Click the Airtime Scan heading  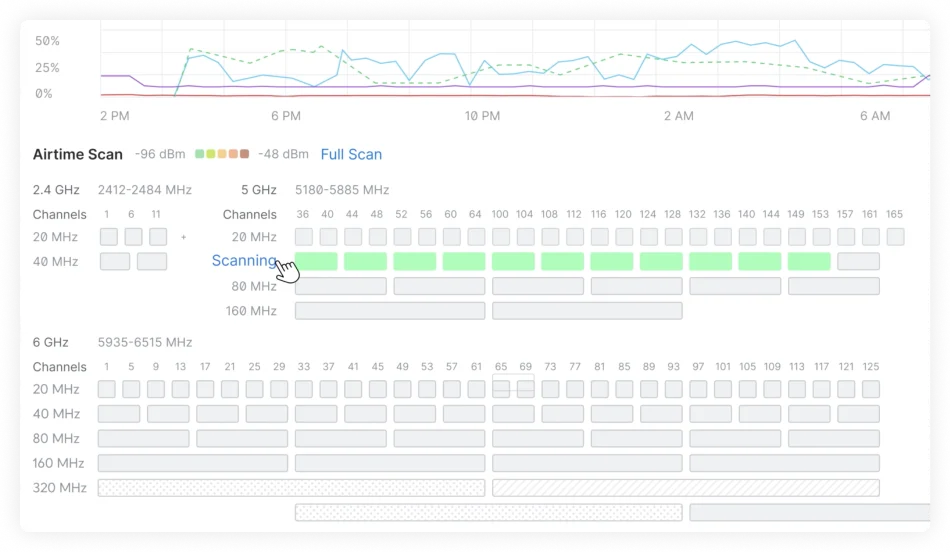click(x=78, y=155)
